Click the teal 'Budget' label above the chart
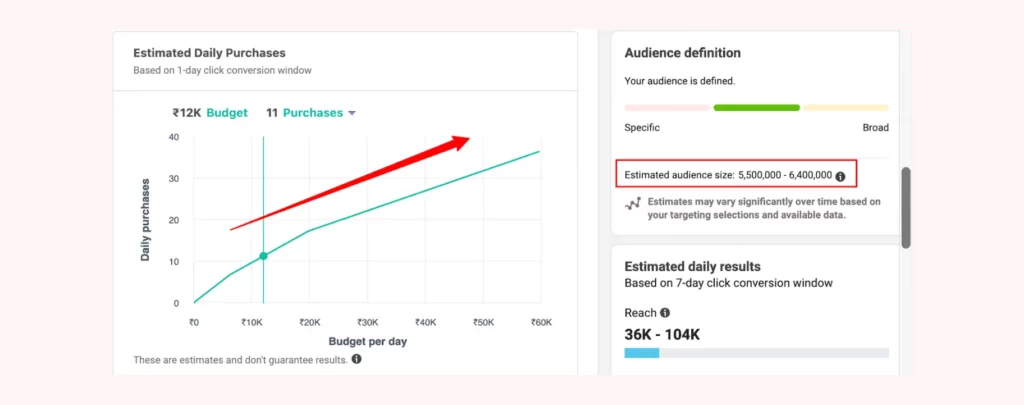 [227, 112]
